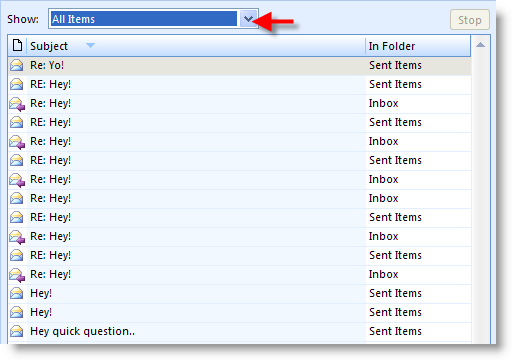Viewport: 512px width, 360px height.
Task: Toggle the Subject sort direction arrow
Action: tap(90, 45)
